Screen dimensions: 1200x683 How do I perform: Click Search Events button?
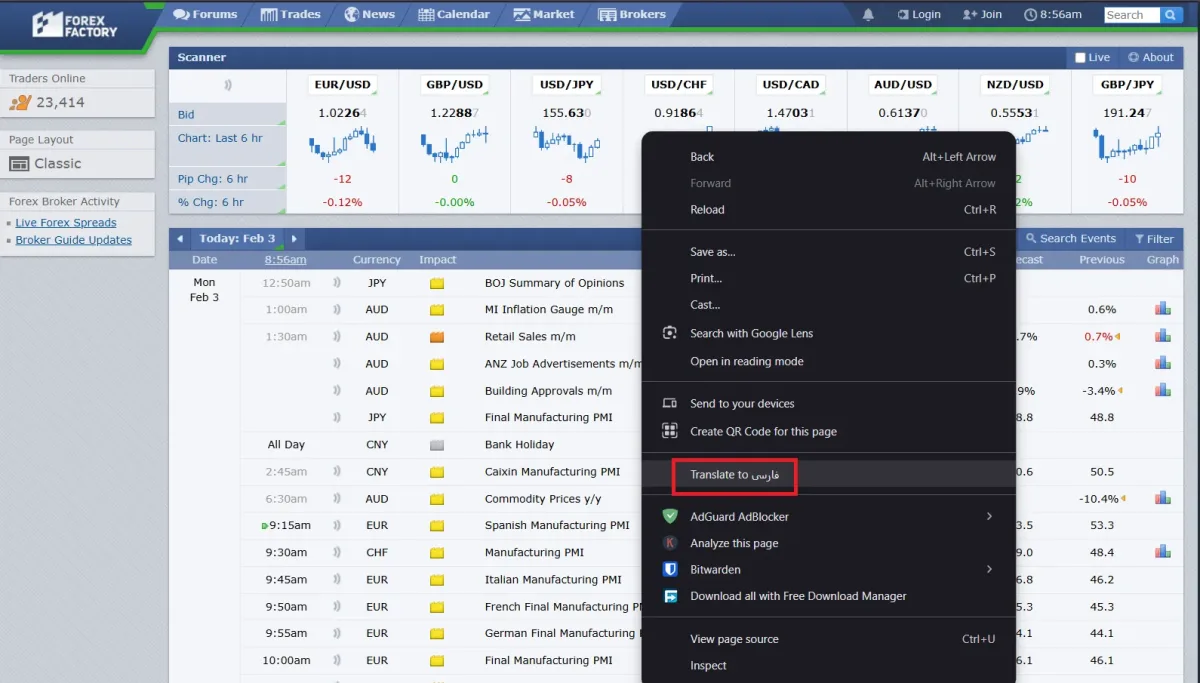click(x=1070, y=239)
